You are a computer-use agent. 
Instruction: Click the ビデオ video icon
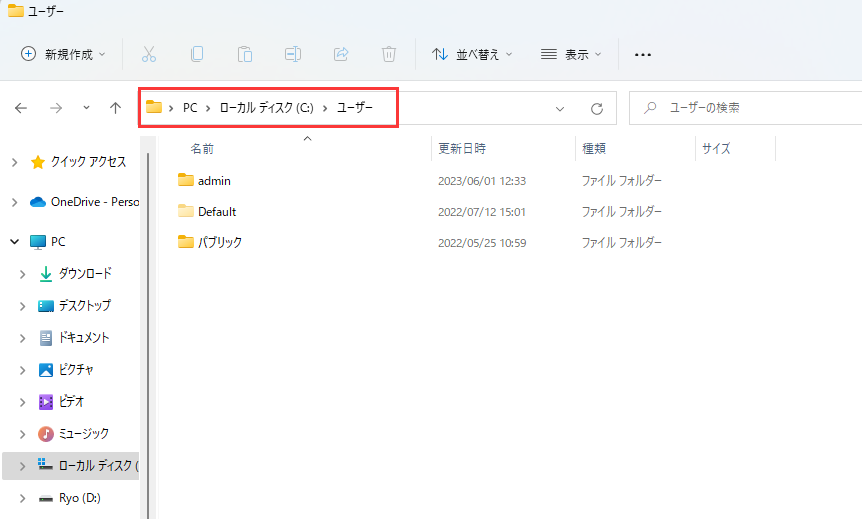pos(46,402)
